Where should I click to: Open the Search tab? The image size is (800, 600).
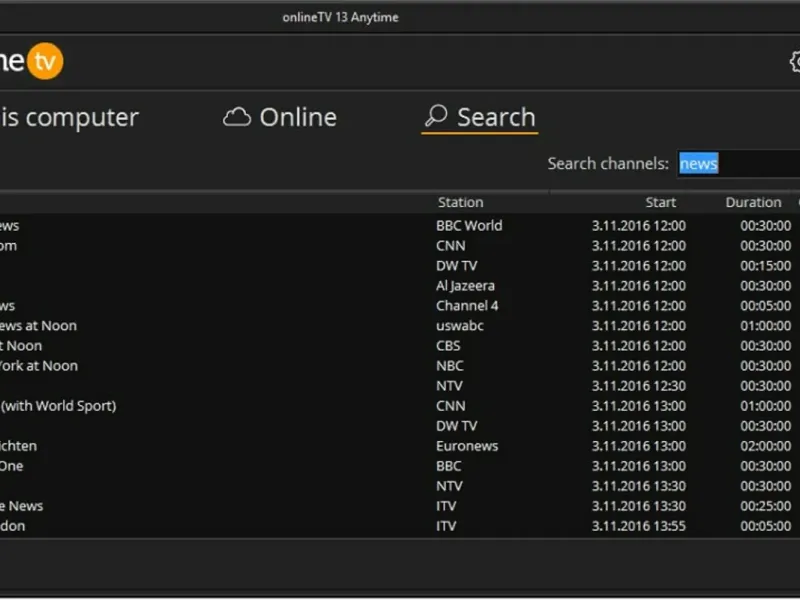click(x=480, y=117)
